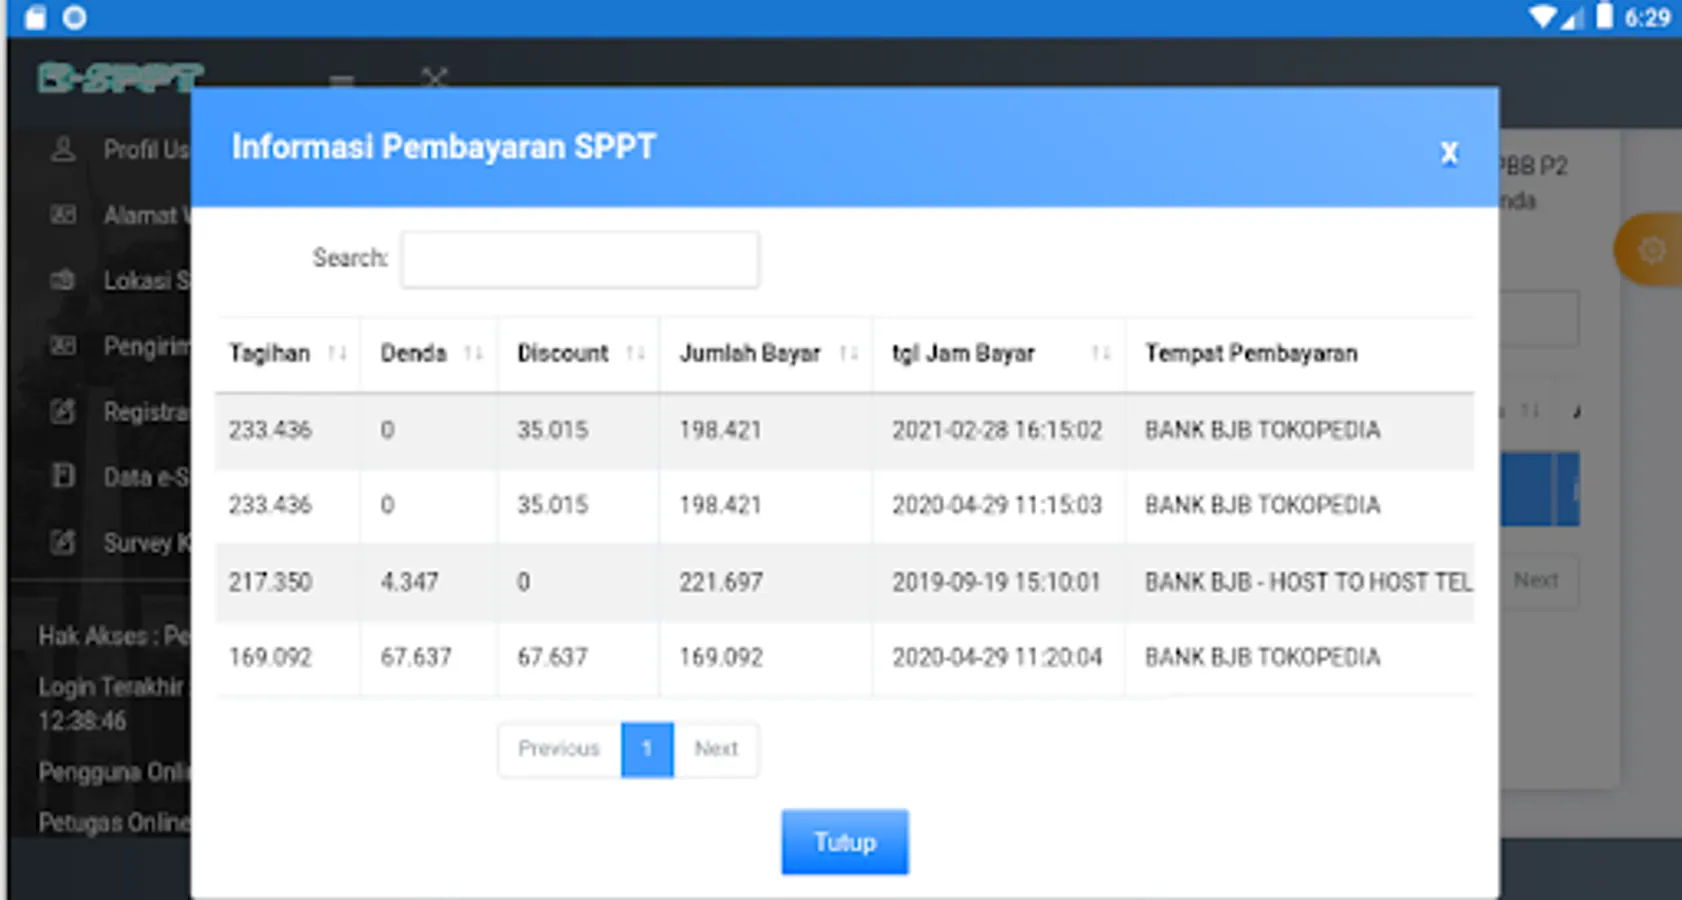
Task: Select page 1 in pagination
Action: pos(647,749)
